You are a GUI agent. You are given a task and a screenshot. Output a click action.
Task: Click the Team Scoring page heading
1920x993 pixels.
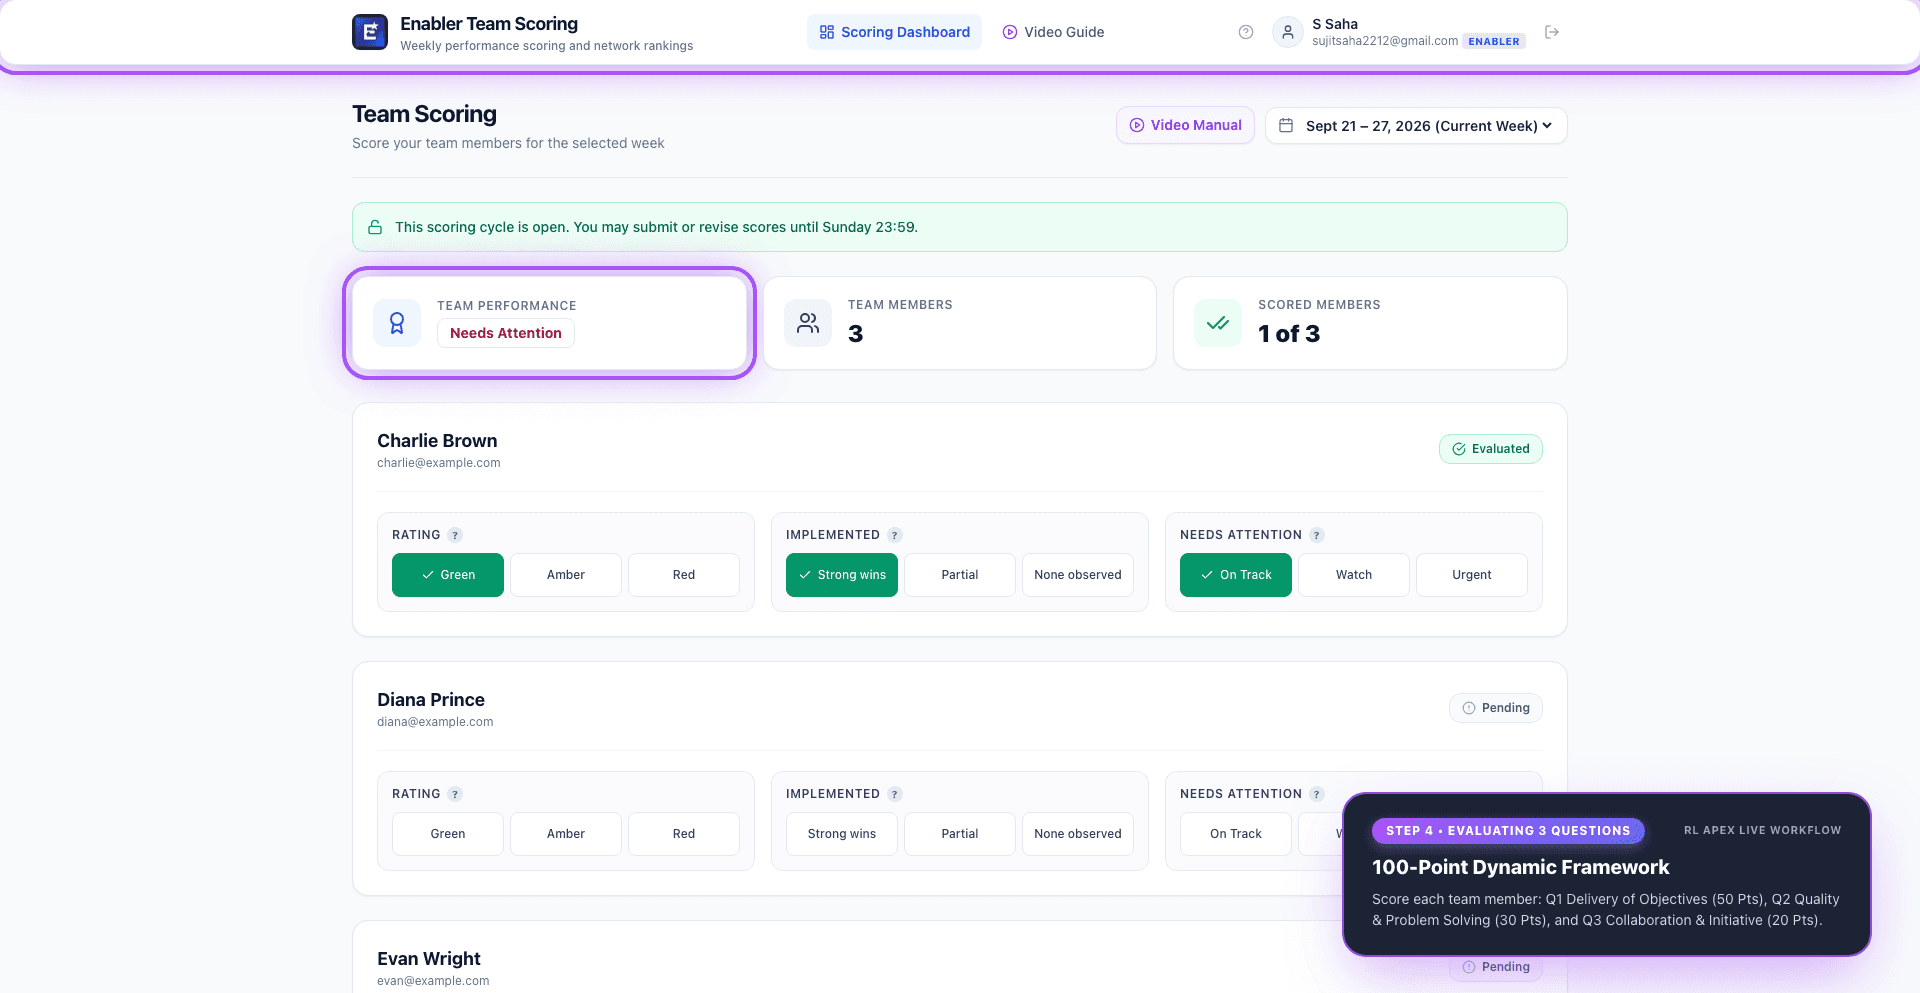pos(424,114)
